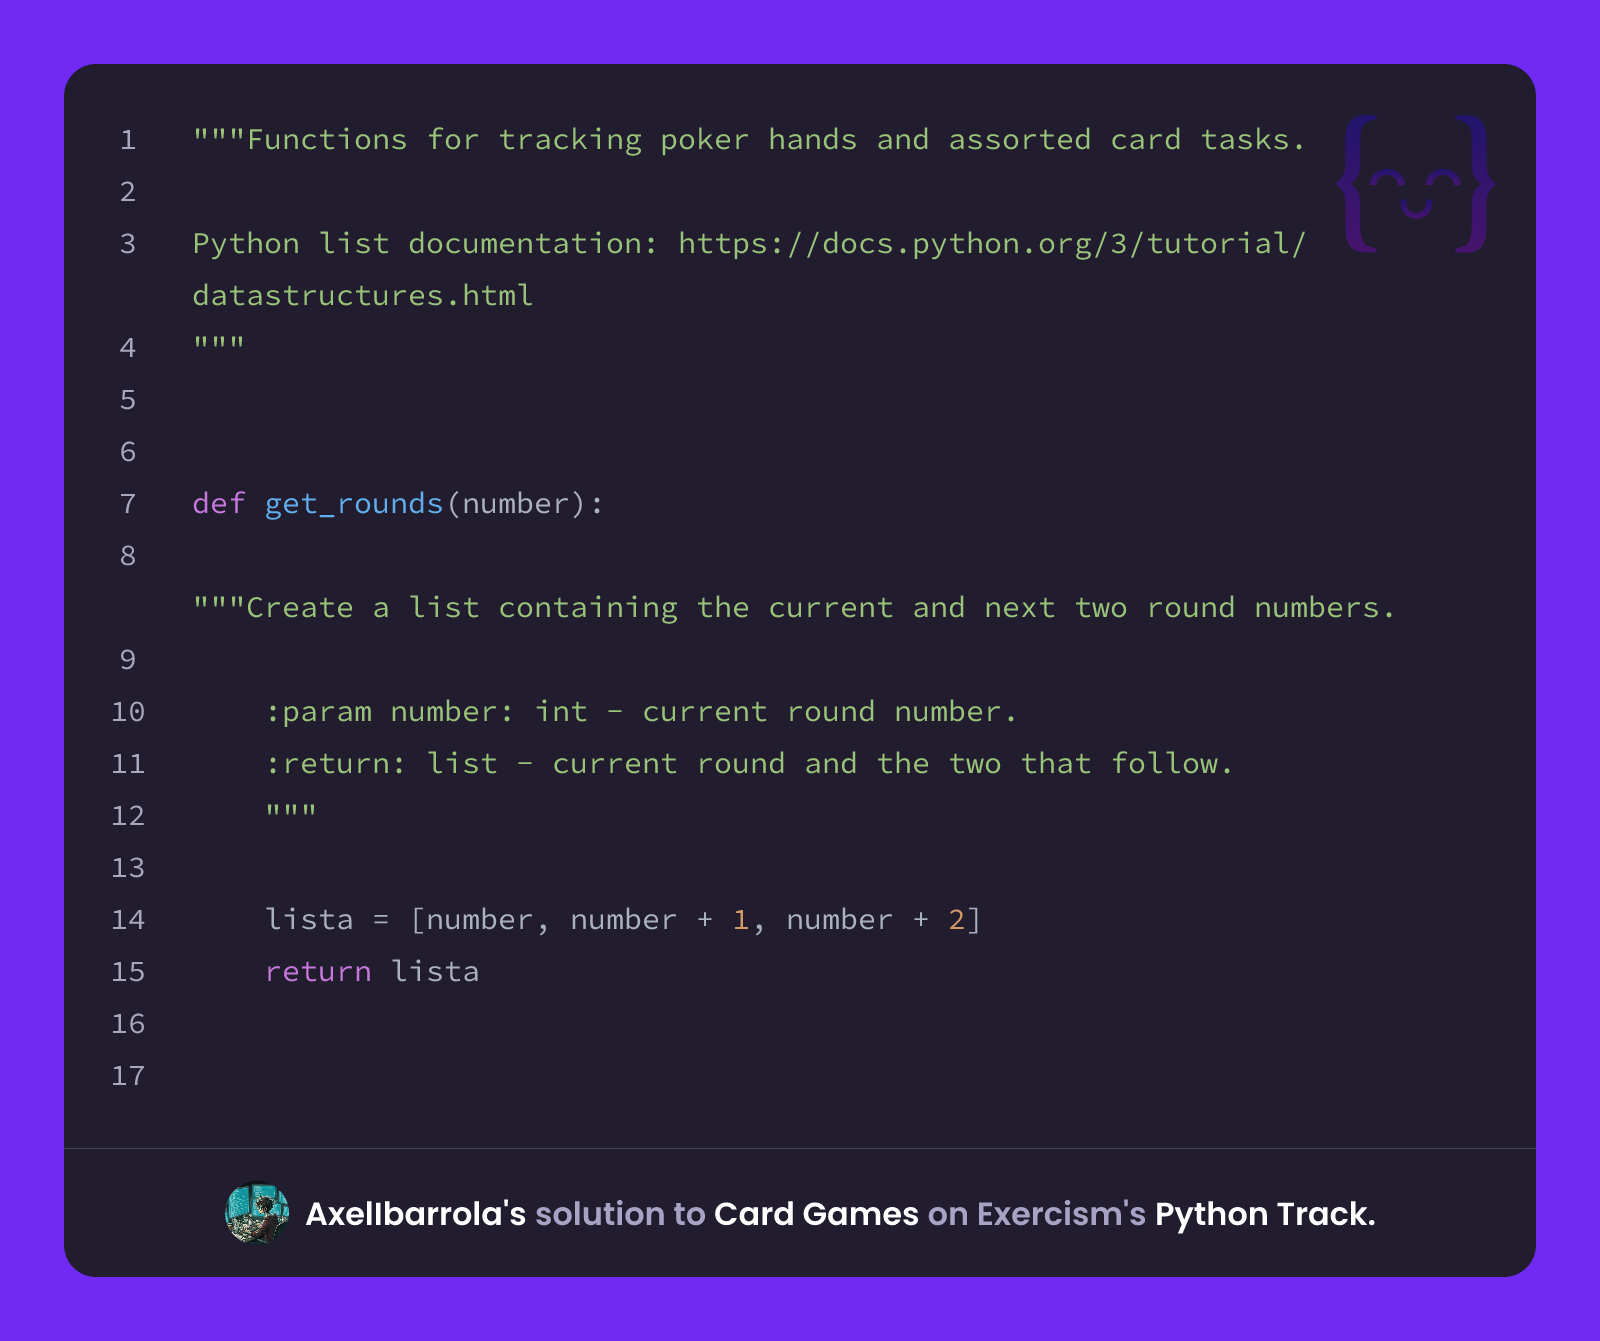Click line number 10 in the gutter
Screen dimensions: 1600x1341
(x=128, y=712)
